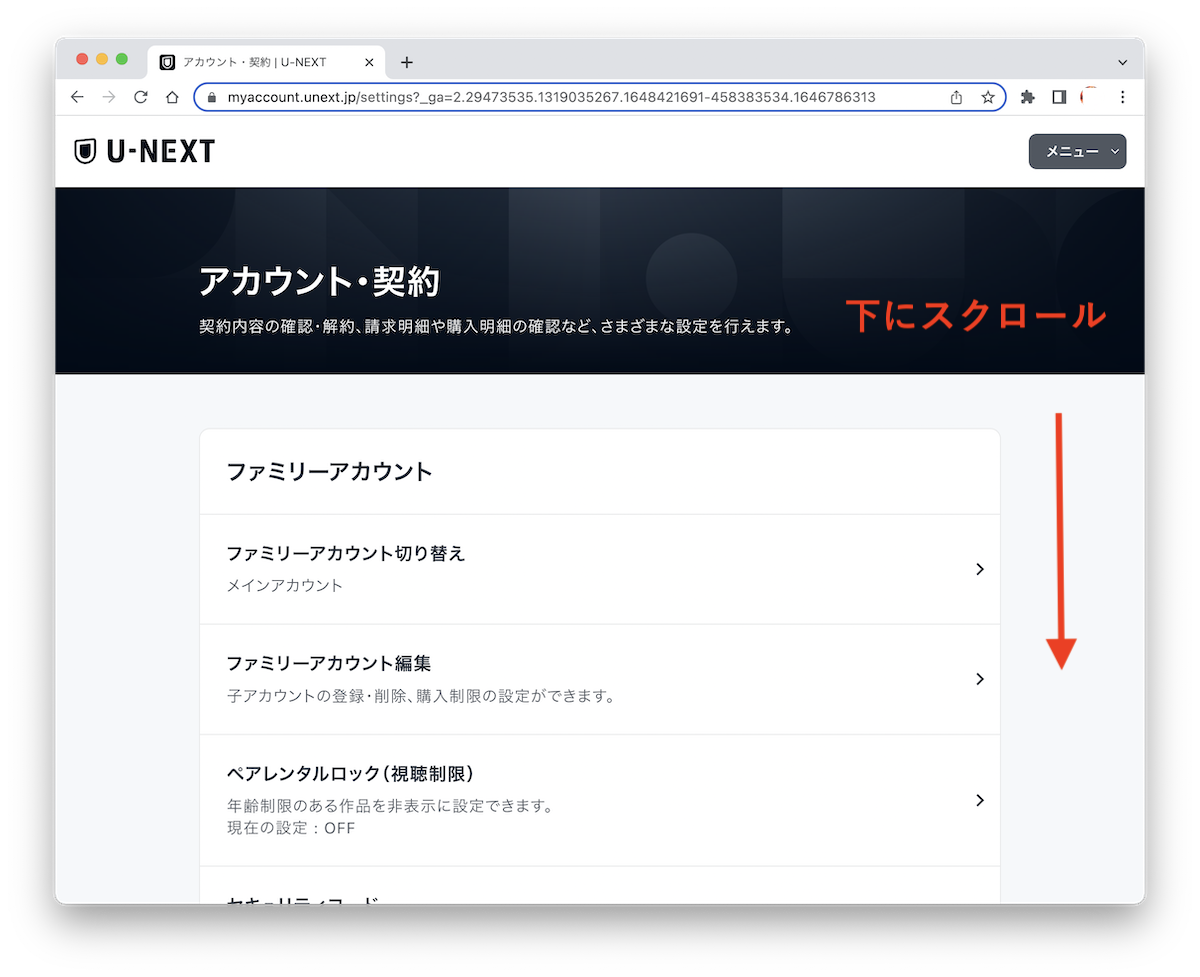The width and height of the screenshot is (1200, 977).
Task: Open the browser home page
Action: (172, 97)
